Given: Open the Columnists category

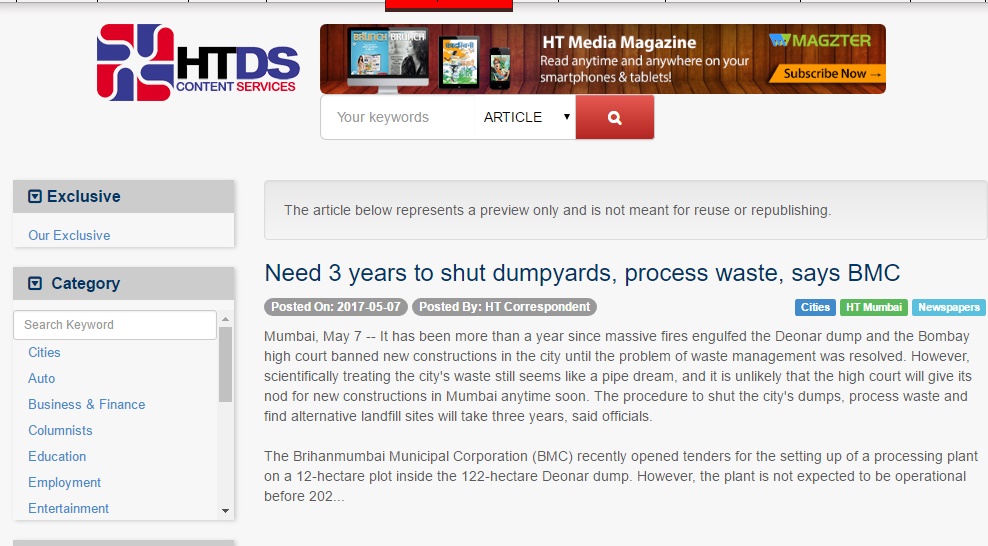Looking at the screenshot, I should [60, 431].
